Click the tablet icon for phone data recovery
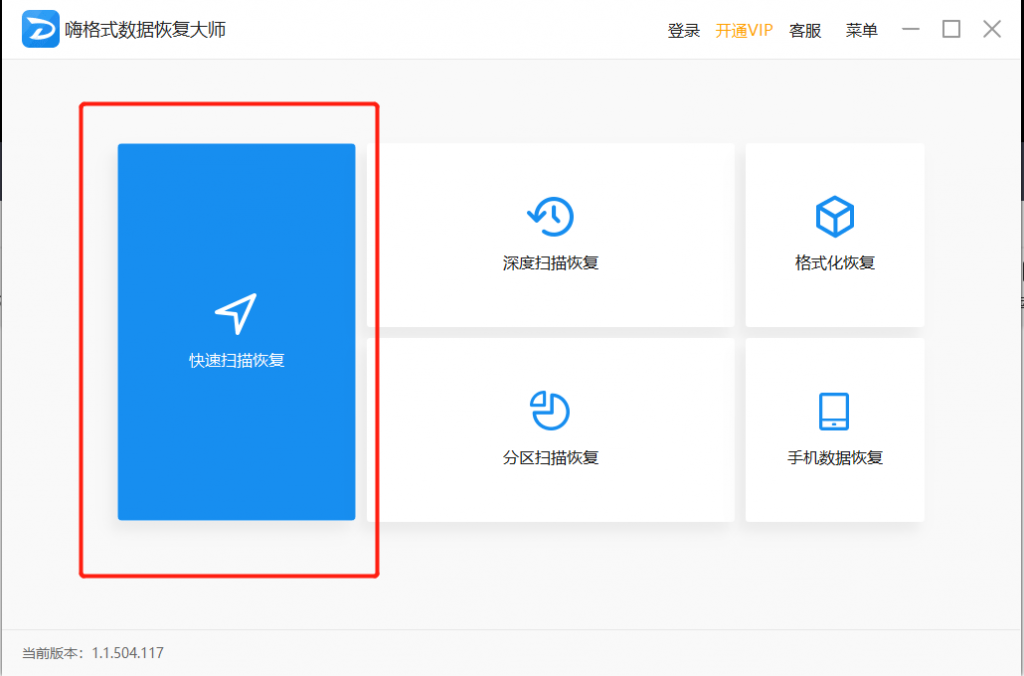This screenshot has height=676, width=1024. (834, 411)
